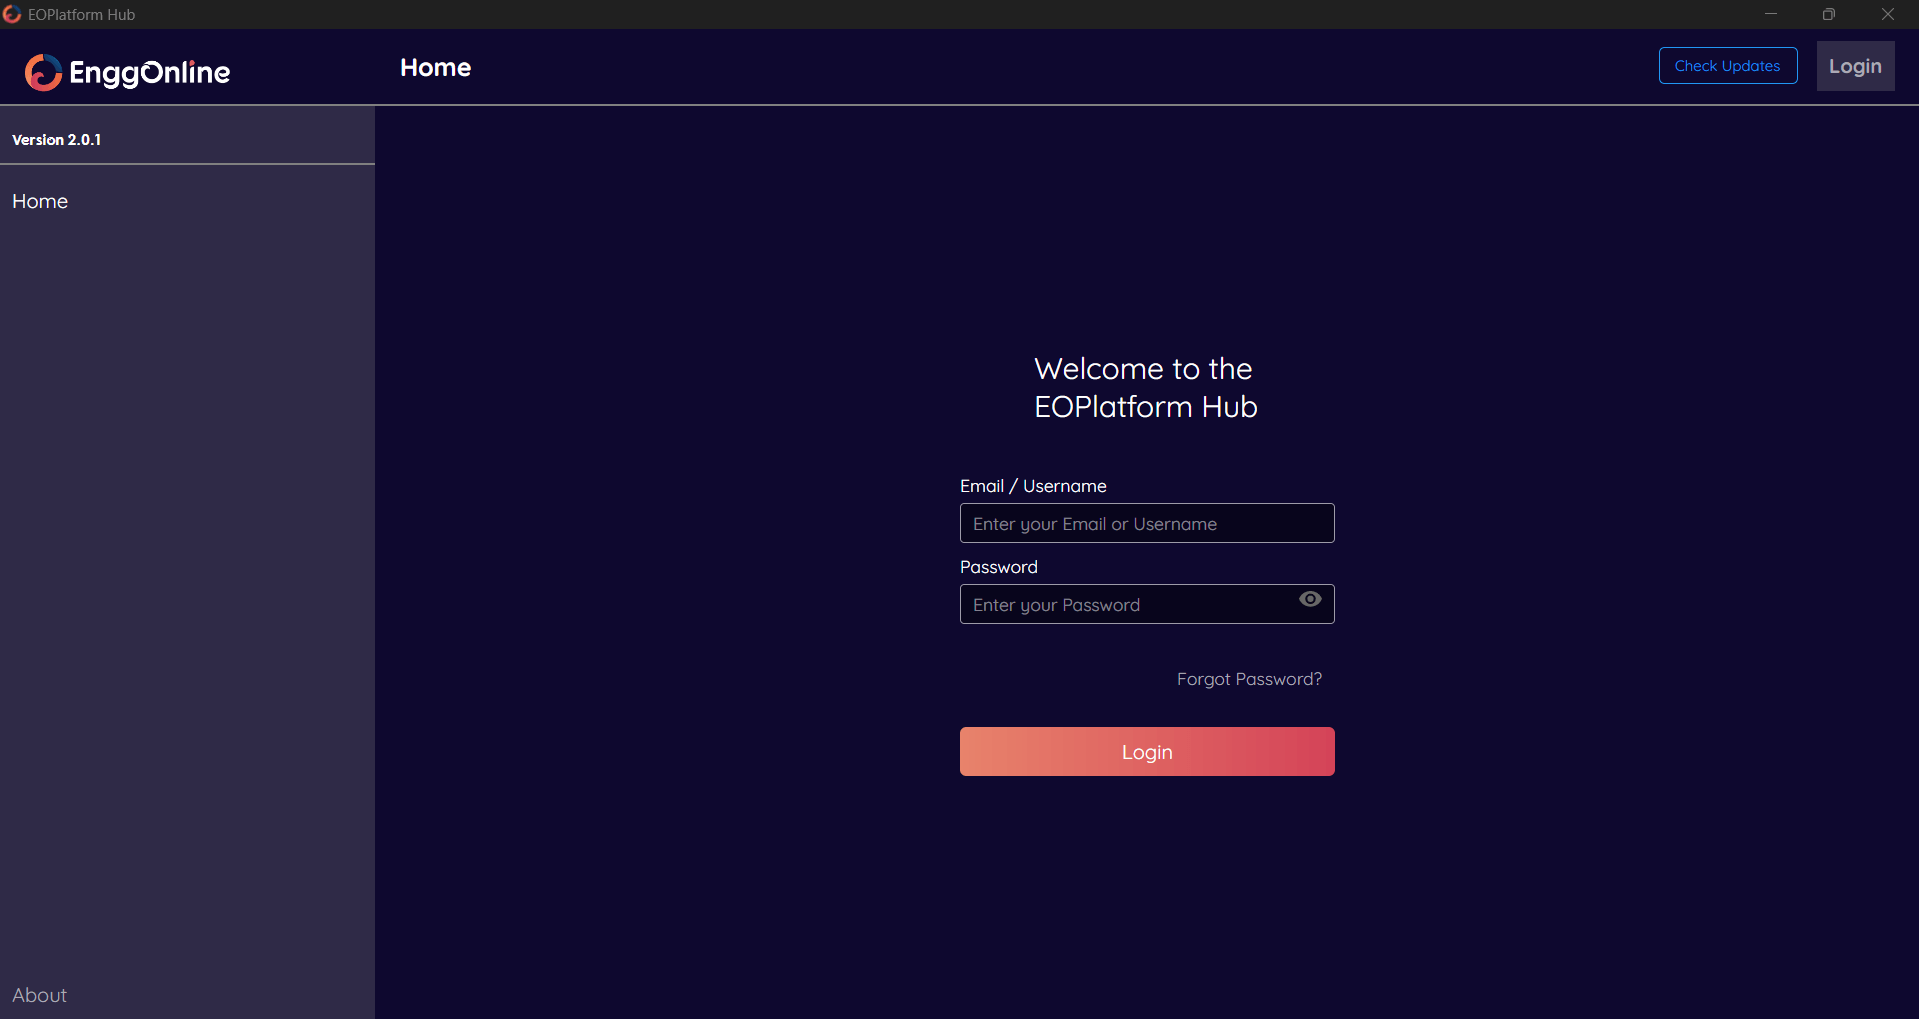Click the Version 2.0.1 label
Viewport: 1919px width, 1019px height.
56,139
